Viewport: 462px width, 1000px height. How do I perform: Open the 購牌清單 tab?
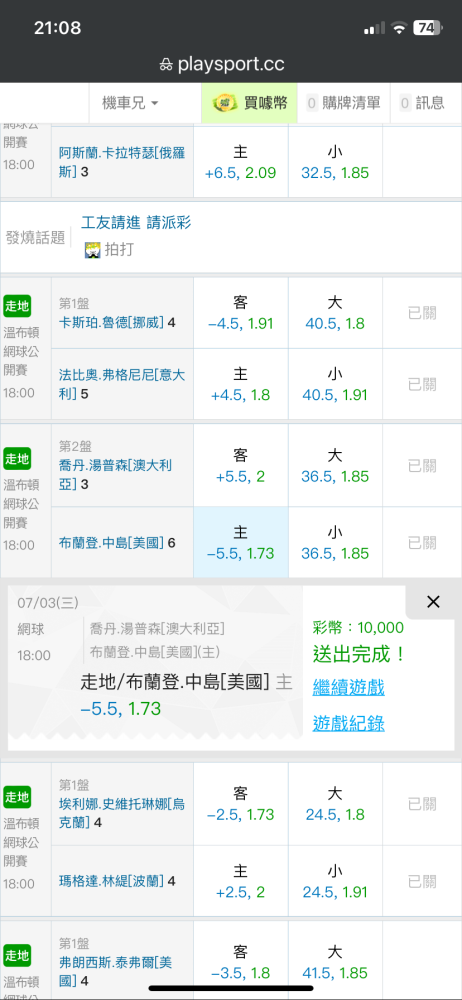[x=345, y=103]
